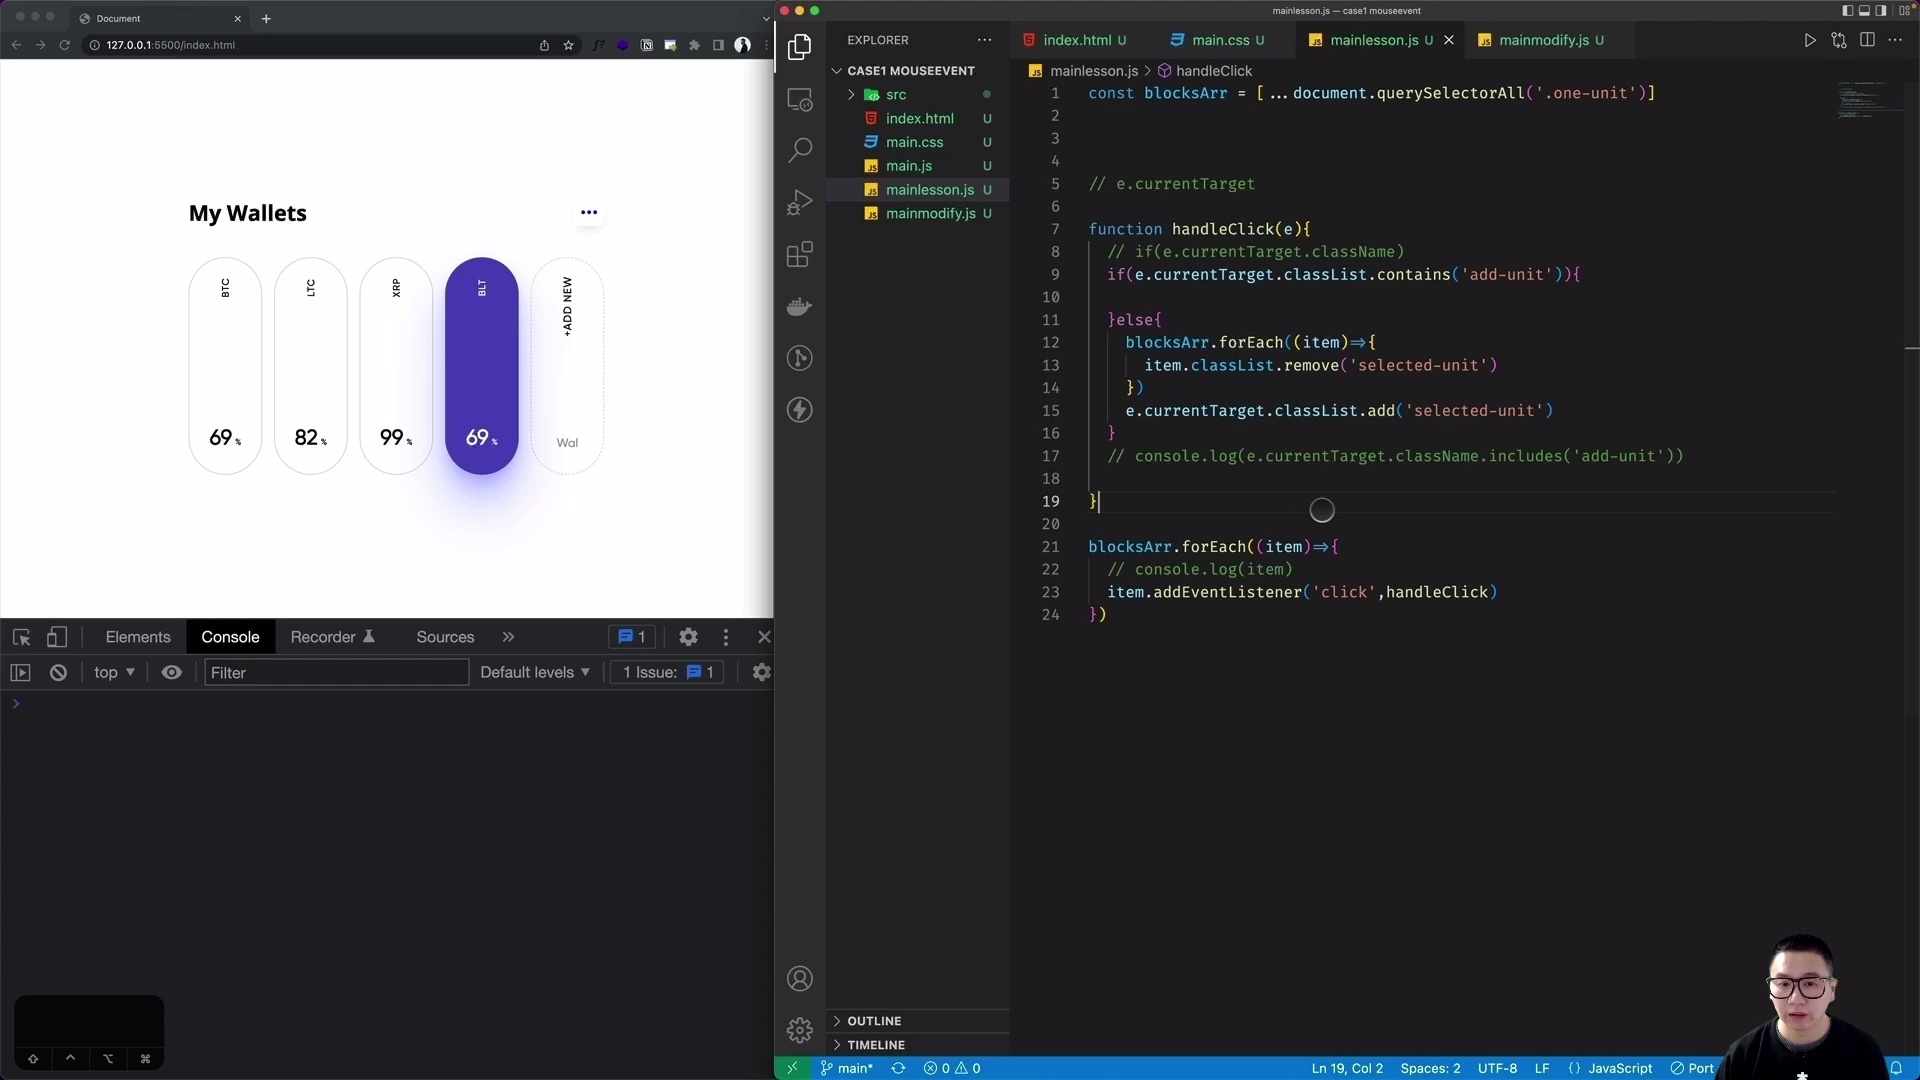
Task: Run the current file with the play button
Action: click(1810, 41)
